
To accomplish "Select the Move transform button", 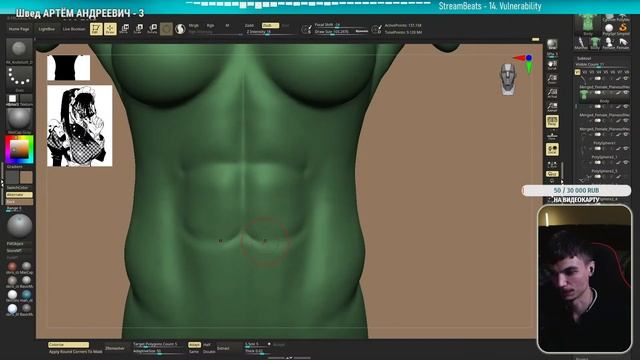I will (x=124, y=29).
